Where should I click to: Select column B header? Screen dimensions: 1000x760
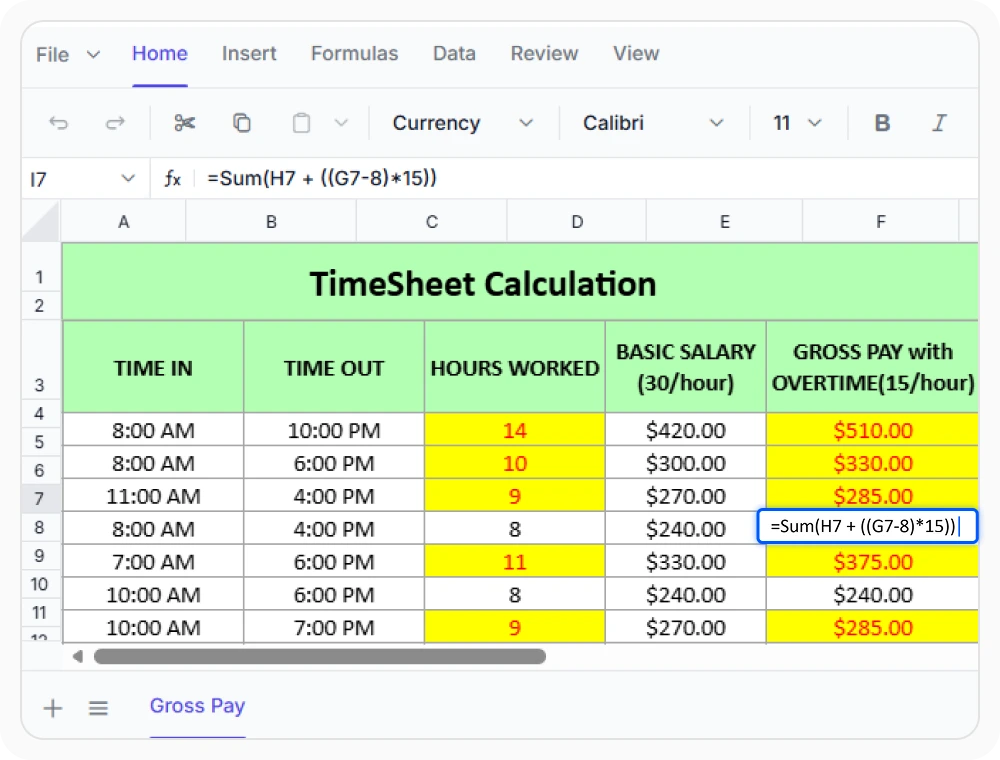coord(271,222)
